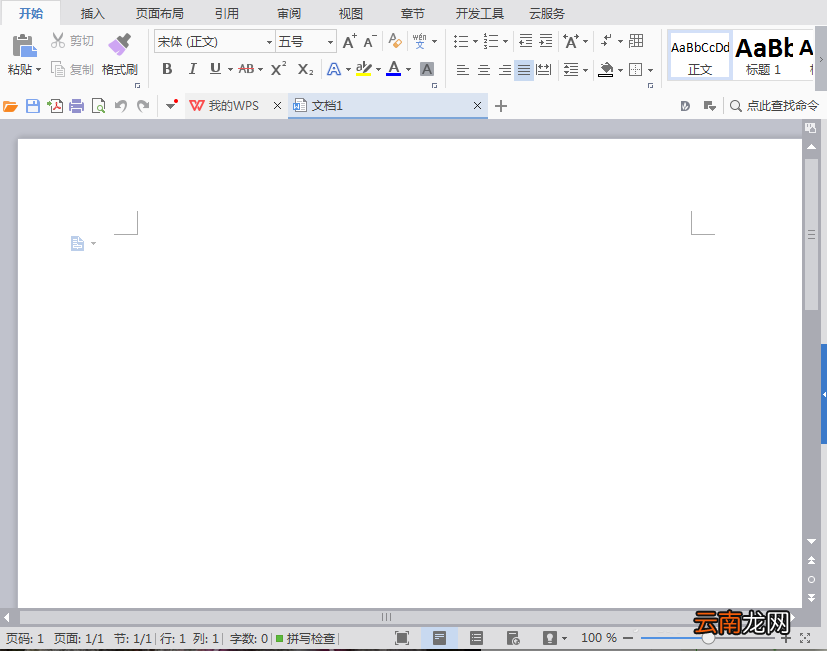Add a new document tab with plus button
827x651 pixels.
point(501,106)
